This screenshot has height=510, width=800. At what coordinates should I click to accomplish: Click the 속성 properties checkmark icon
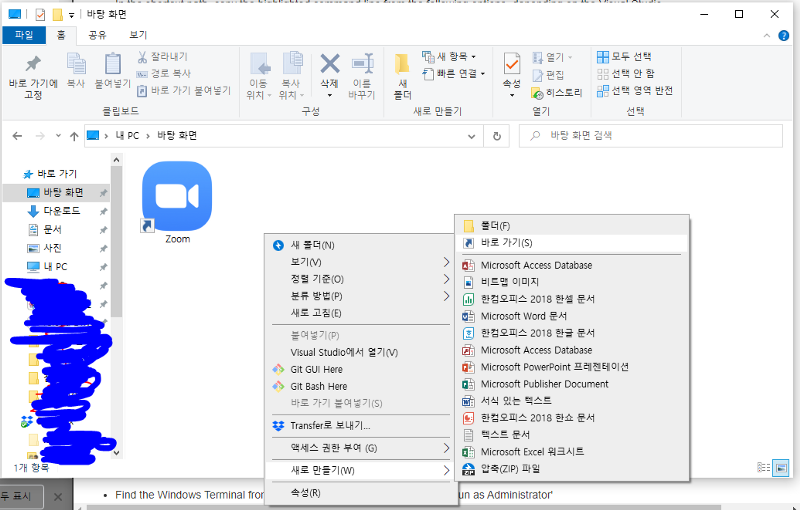tap(512, 64)
